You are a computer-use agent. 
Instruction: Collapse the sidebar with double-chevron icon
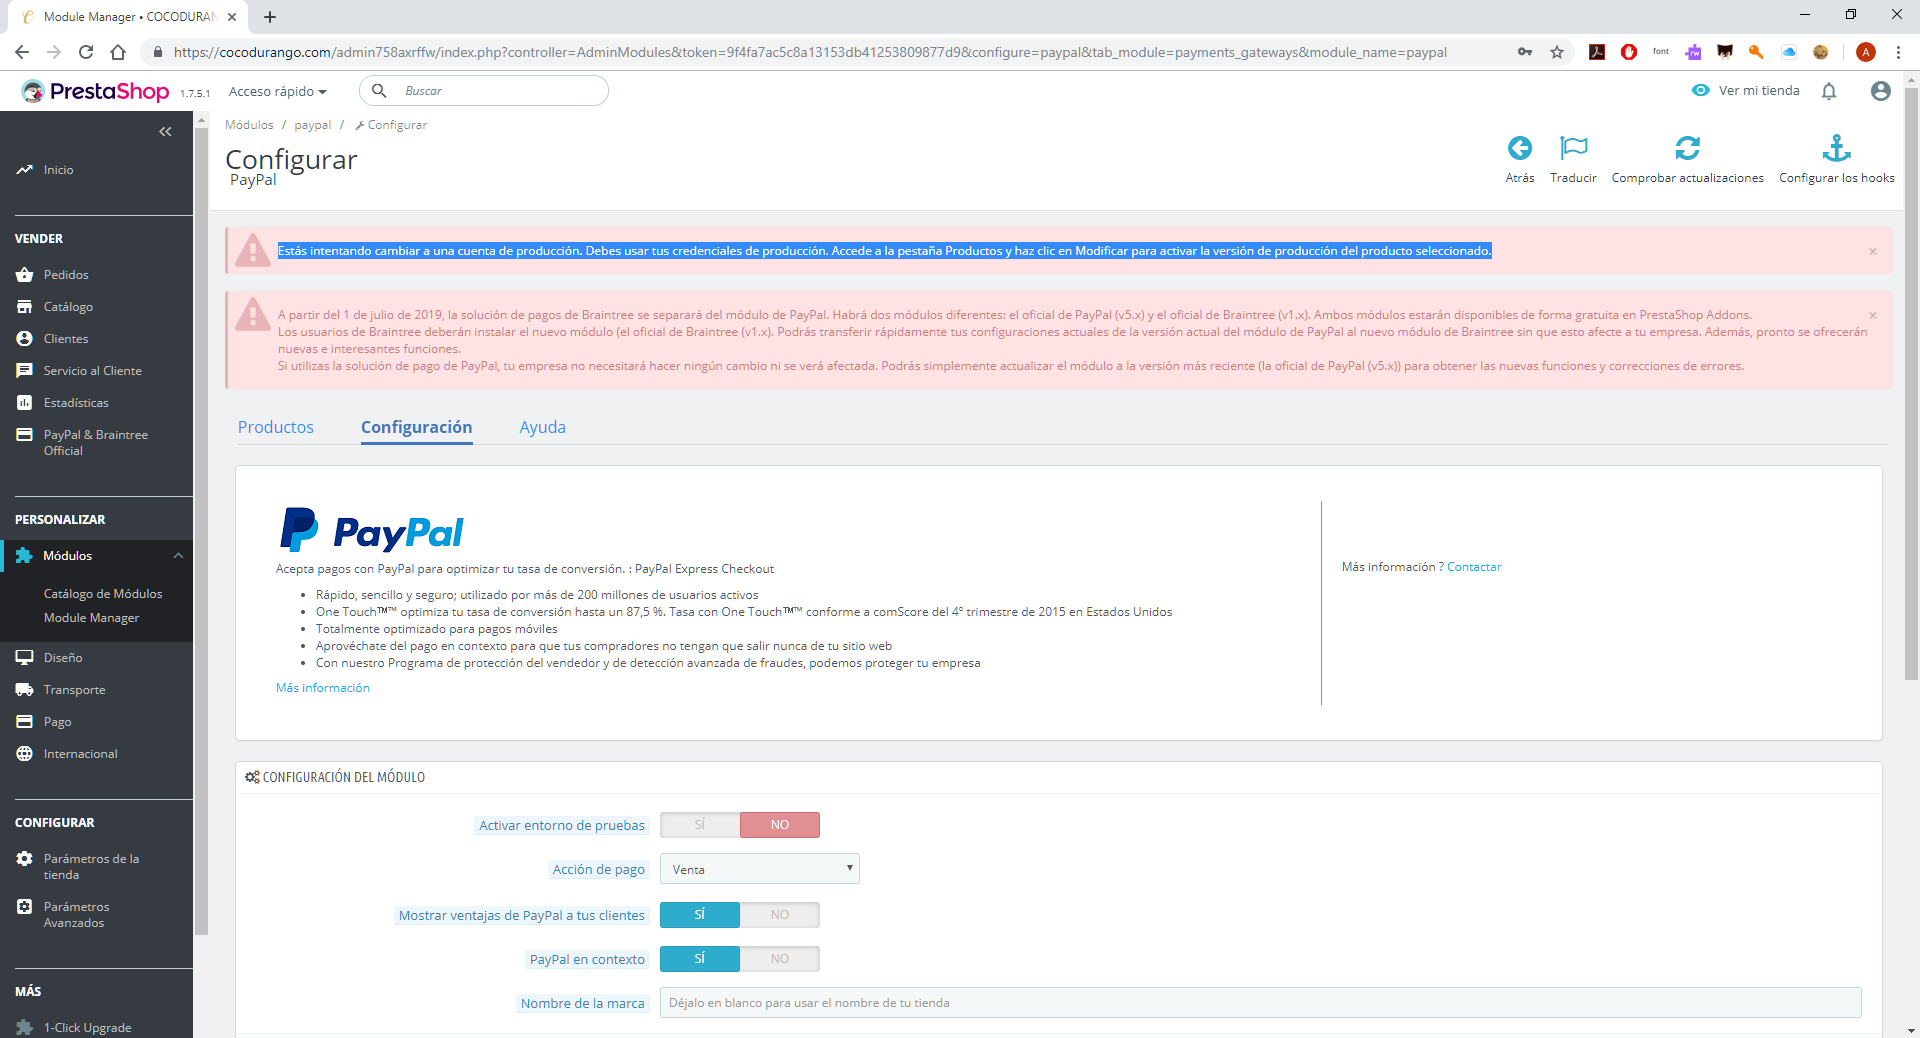tap(165, 131)
